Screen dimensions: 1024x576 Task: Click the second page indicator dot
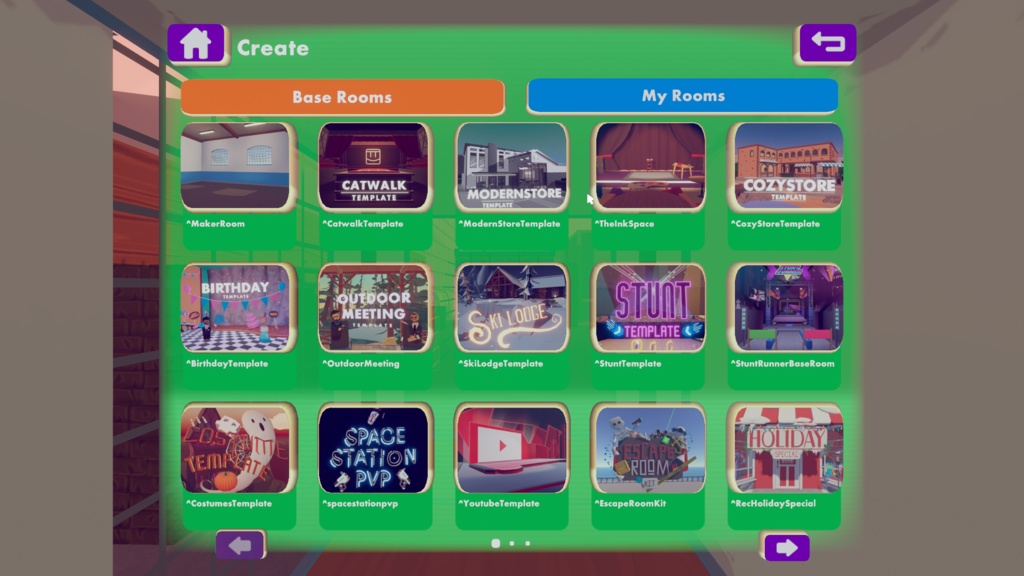512,543
